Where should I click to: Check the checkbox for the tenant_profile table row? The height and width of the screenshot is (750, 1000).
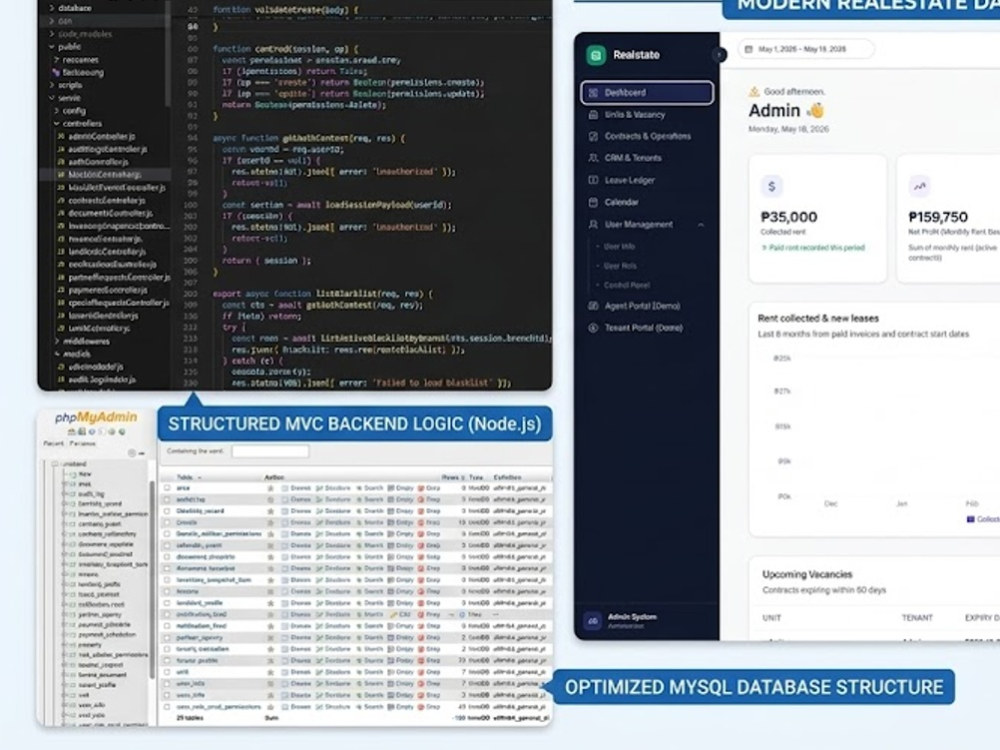[167, 661]
